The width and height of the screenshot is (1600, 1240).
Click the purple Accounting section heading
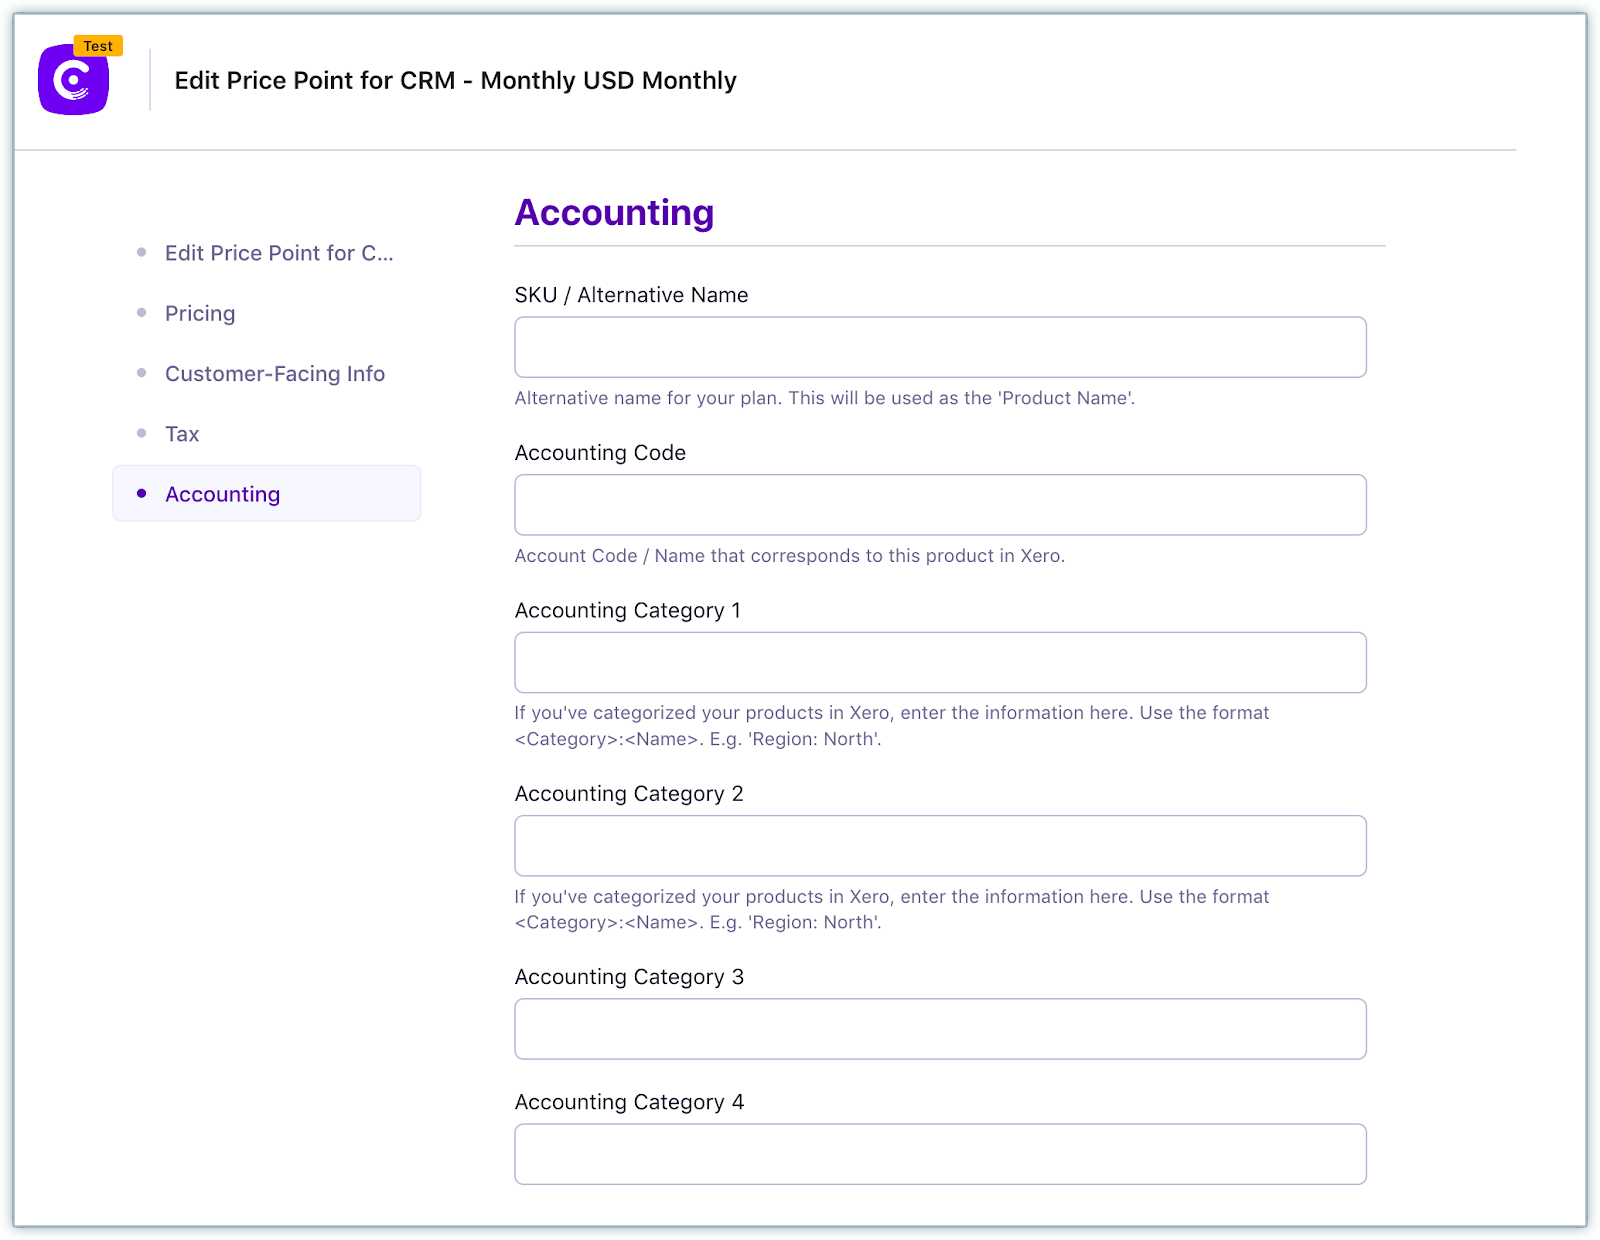(x=614, y=213)
